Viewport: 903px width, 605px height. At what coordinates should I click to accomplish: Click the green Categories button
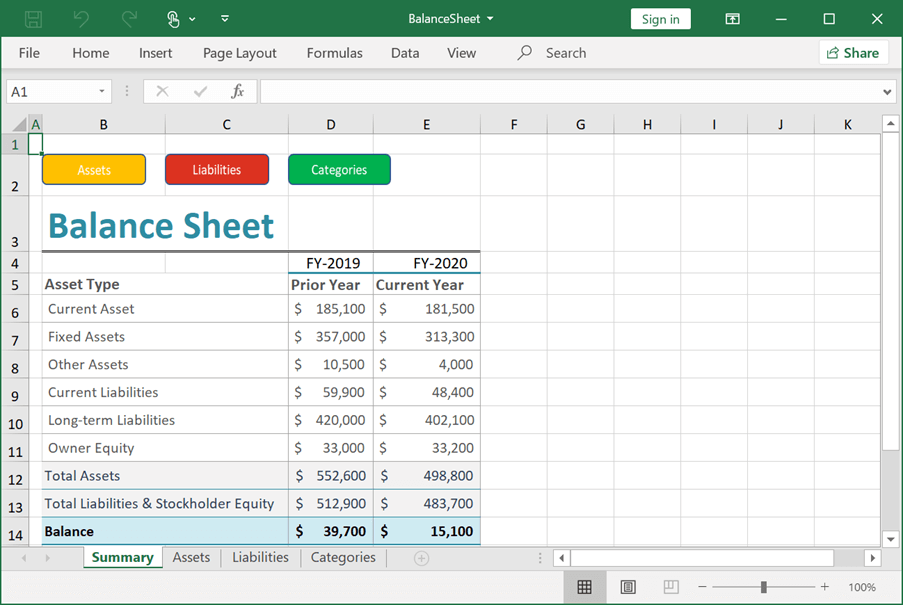[x=339, y=170]
